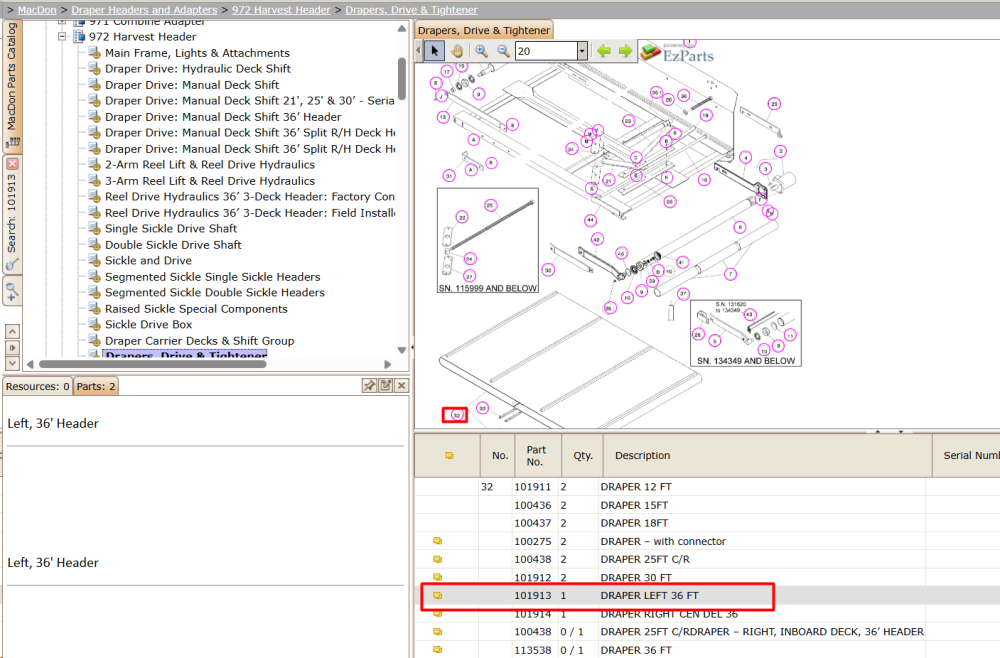Click callout 37 in the diagram
The height and width of the screenshot is (658, 1000).
click(x=684, y=294)
